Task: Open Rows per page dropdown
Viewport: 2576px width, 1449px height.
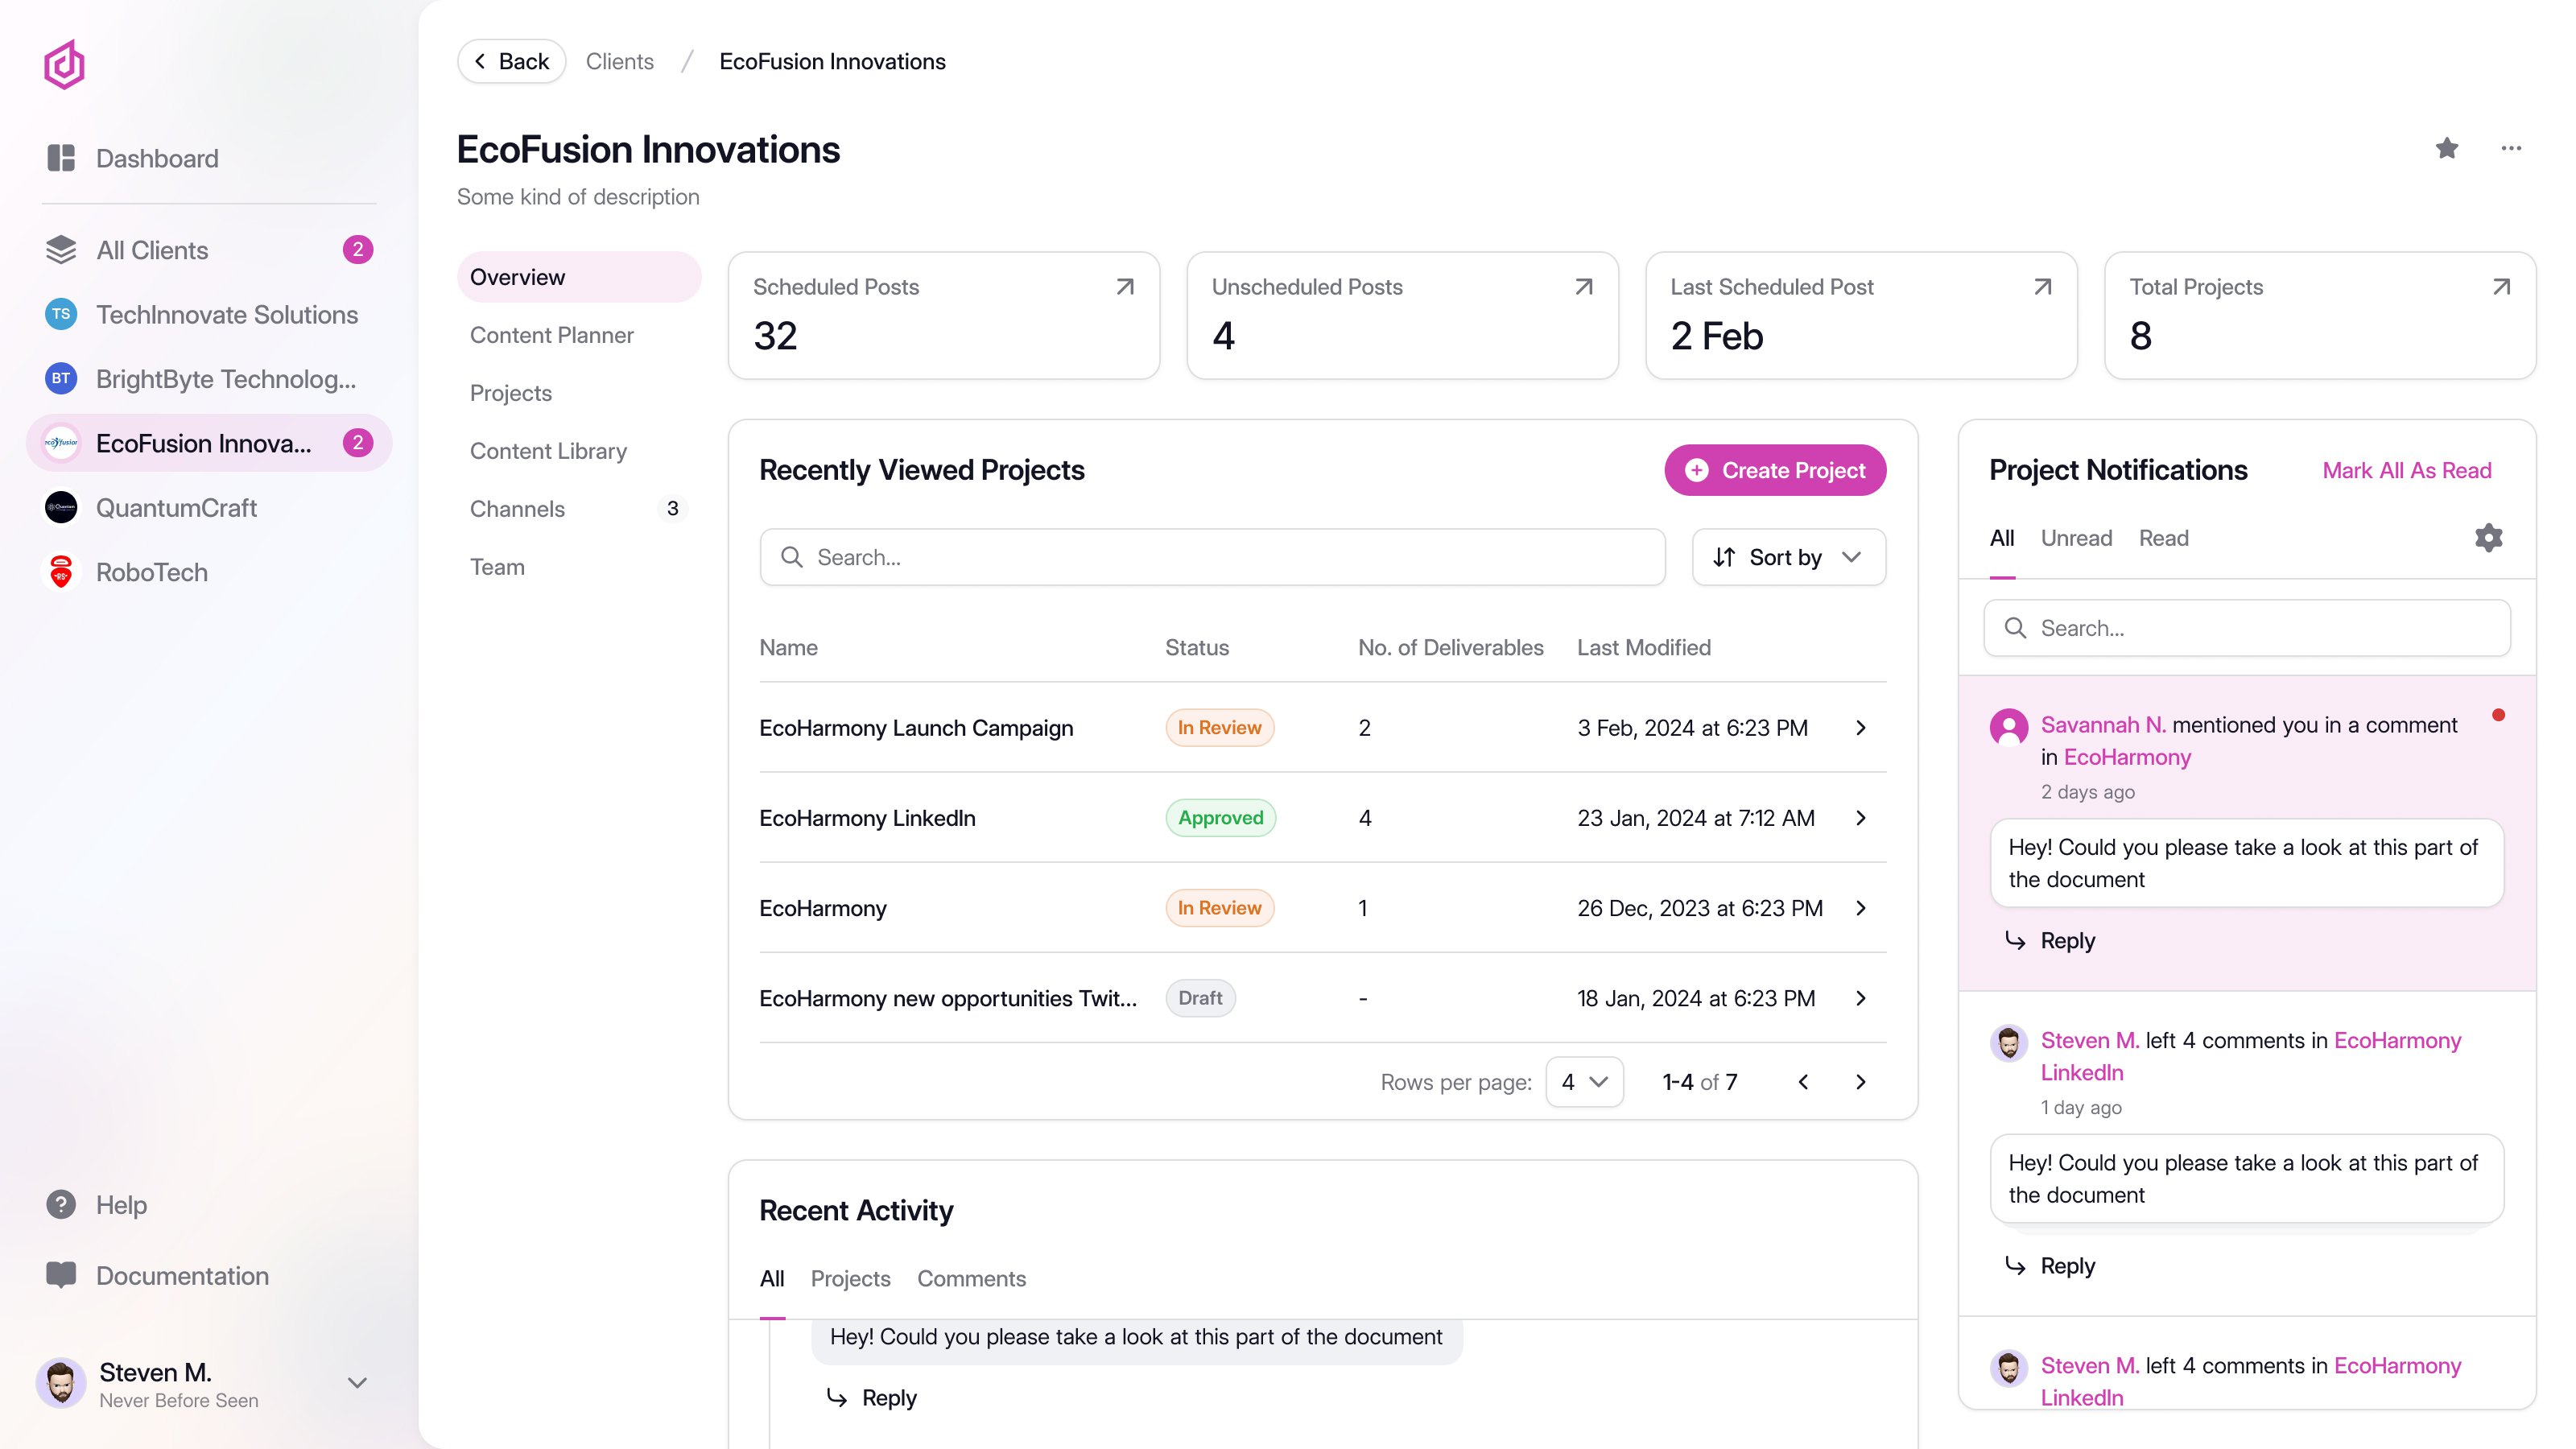Action: [1584, 1082]
